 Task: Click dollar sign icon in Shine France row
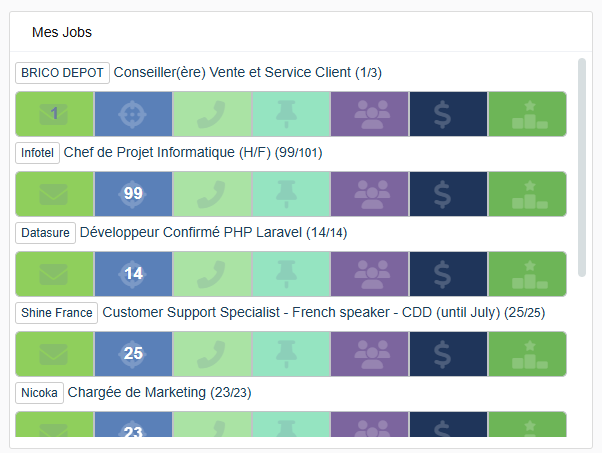point(448,354)
